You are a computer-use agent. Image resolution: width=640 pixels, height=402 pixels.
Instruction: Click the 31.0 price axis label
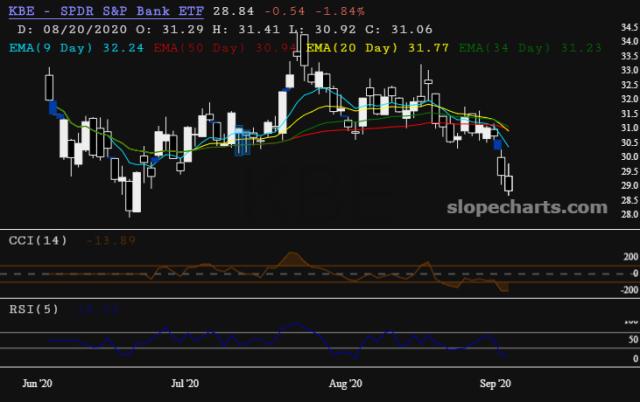coord(626,128)
